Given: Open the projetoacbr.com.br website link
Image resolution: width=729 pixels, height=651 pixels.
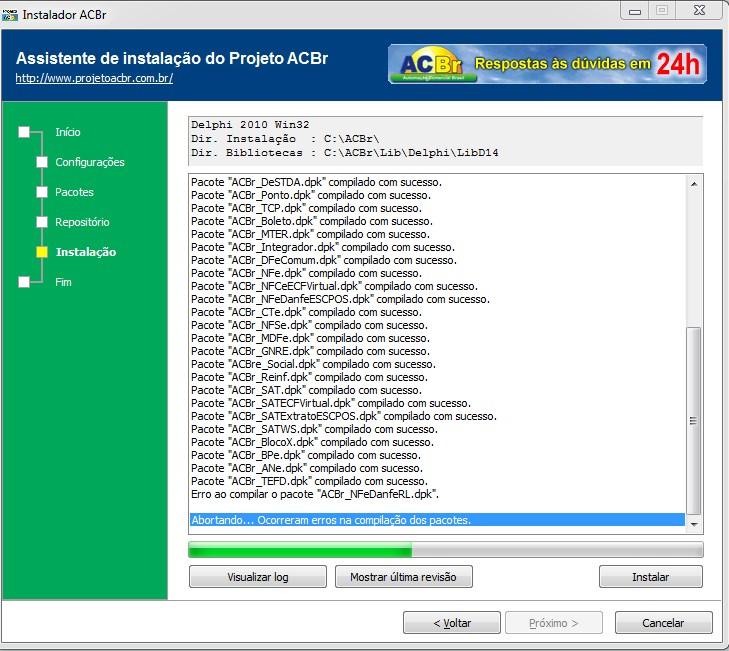Looking at the screenshot, I should pos(94,78).
